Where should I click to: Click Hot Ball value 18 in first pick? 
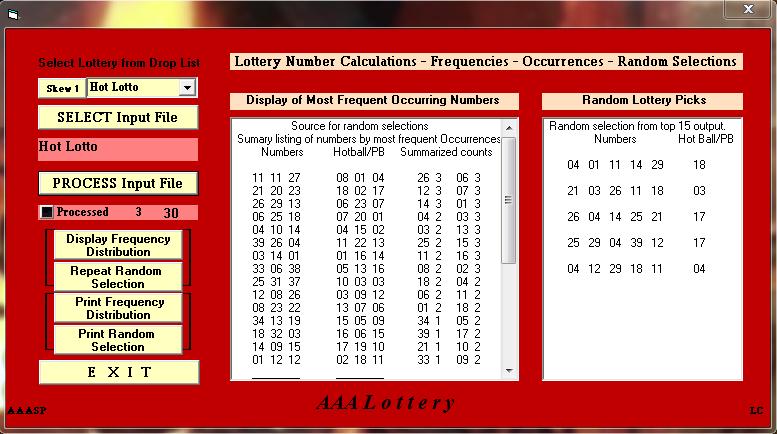(699, 165)
